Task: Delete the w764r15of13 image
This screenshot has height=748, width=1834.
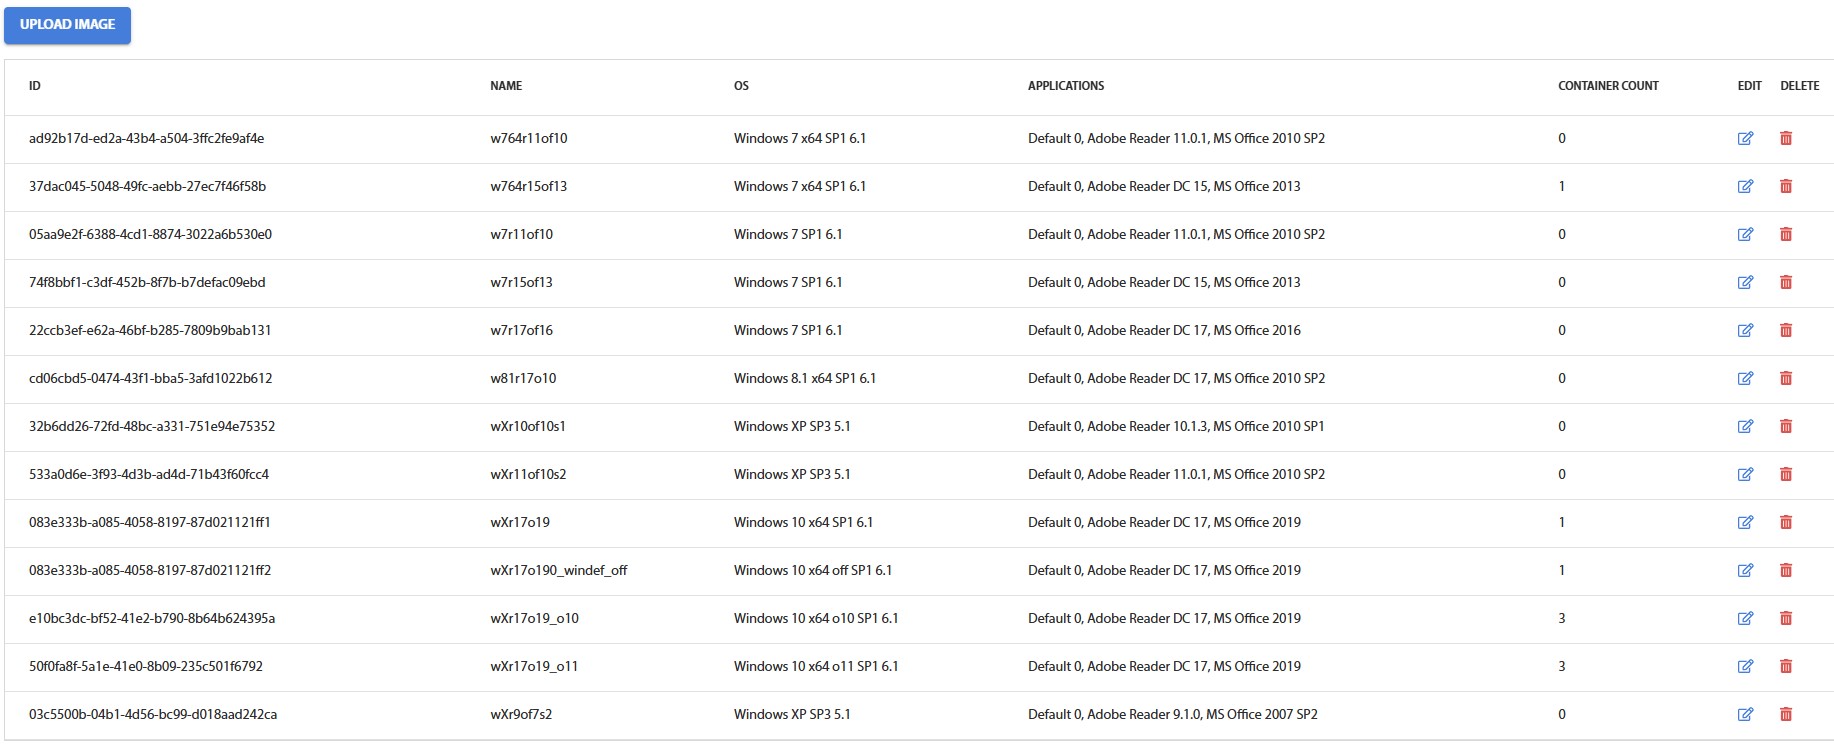Action: [1785, 187]
